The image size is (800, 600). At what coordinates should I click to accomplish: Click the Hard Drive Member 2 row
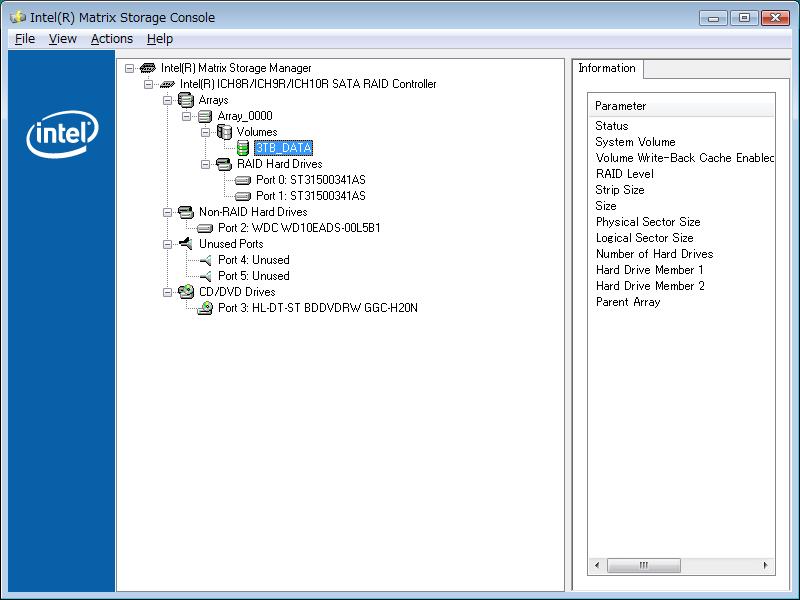coord(682,286)
